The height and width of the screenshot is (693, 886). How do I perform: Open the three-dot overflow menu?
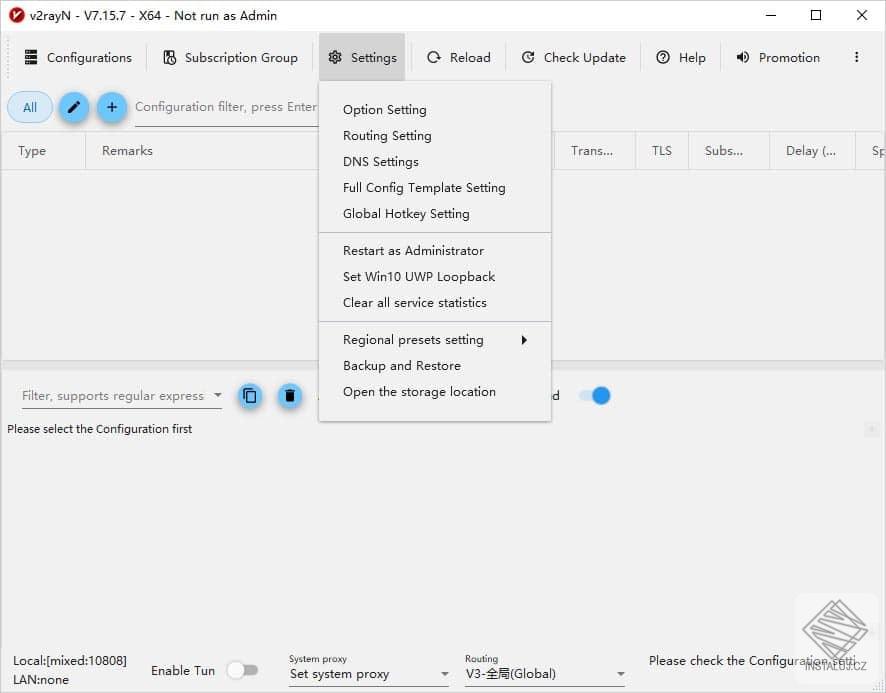point(857,57)
